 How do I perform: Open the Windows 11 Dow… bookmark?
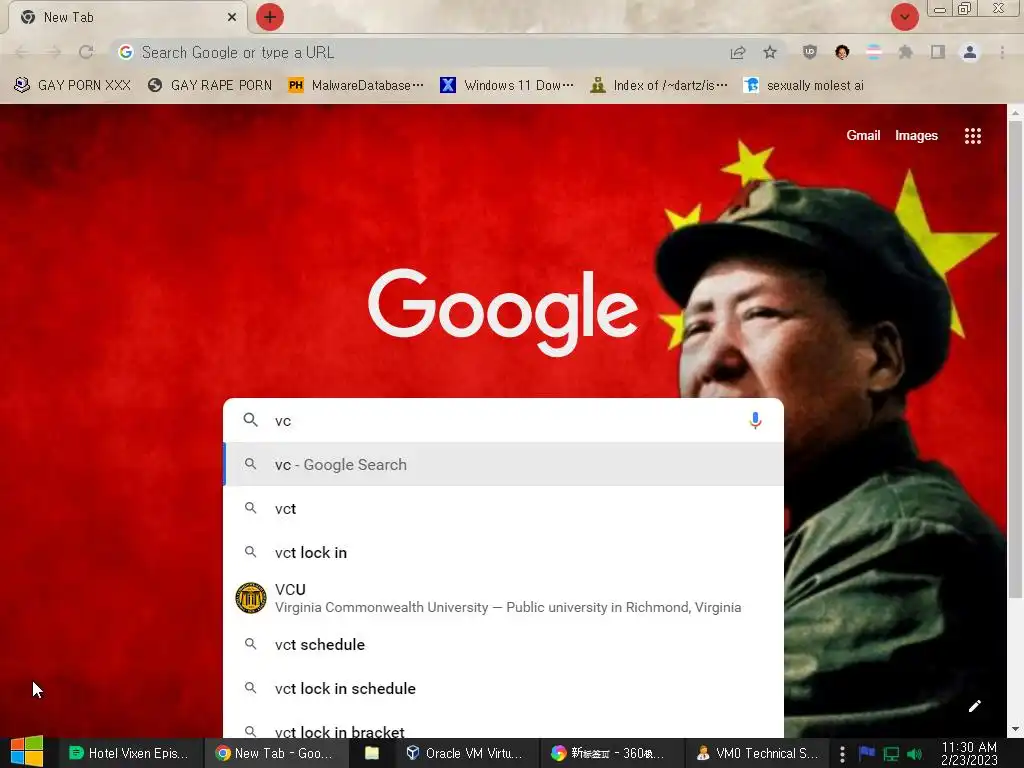(507, 85)
